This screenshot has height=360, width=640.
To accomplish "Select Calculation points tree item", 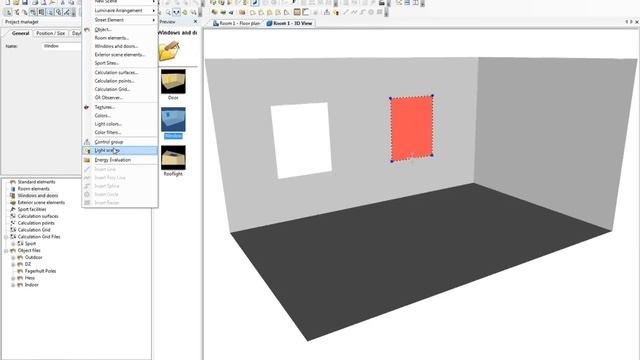I will click(36, 223).
